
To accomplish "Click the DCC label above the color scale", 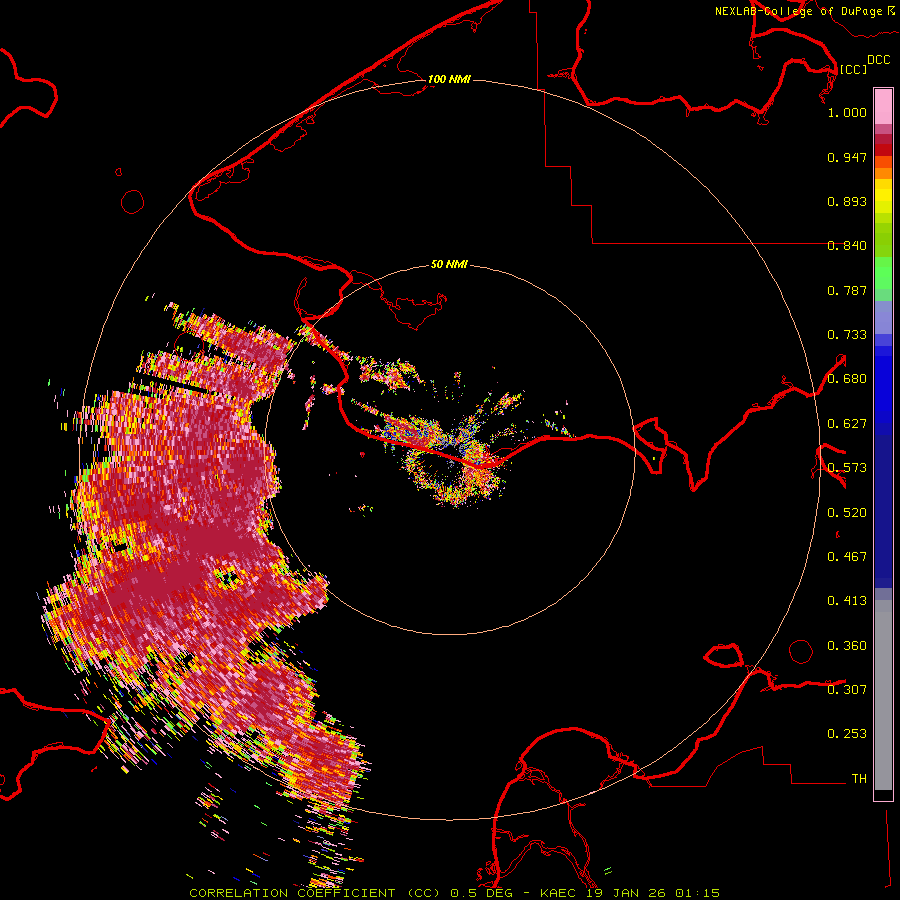I will click(x=878, y=60).
